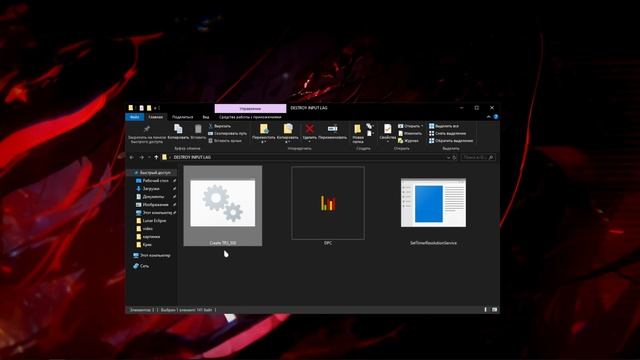This screenshot has width=640, height=360.
Task: Refresh the DESTROY INPUT LAG folder view
Action: [x=454, y=158]
